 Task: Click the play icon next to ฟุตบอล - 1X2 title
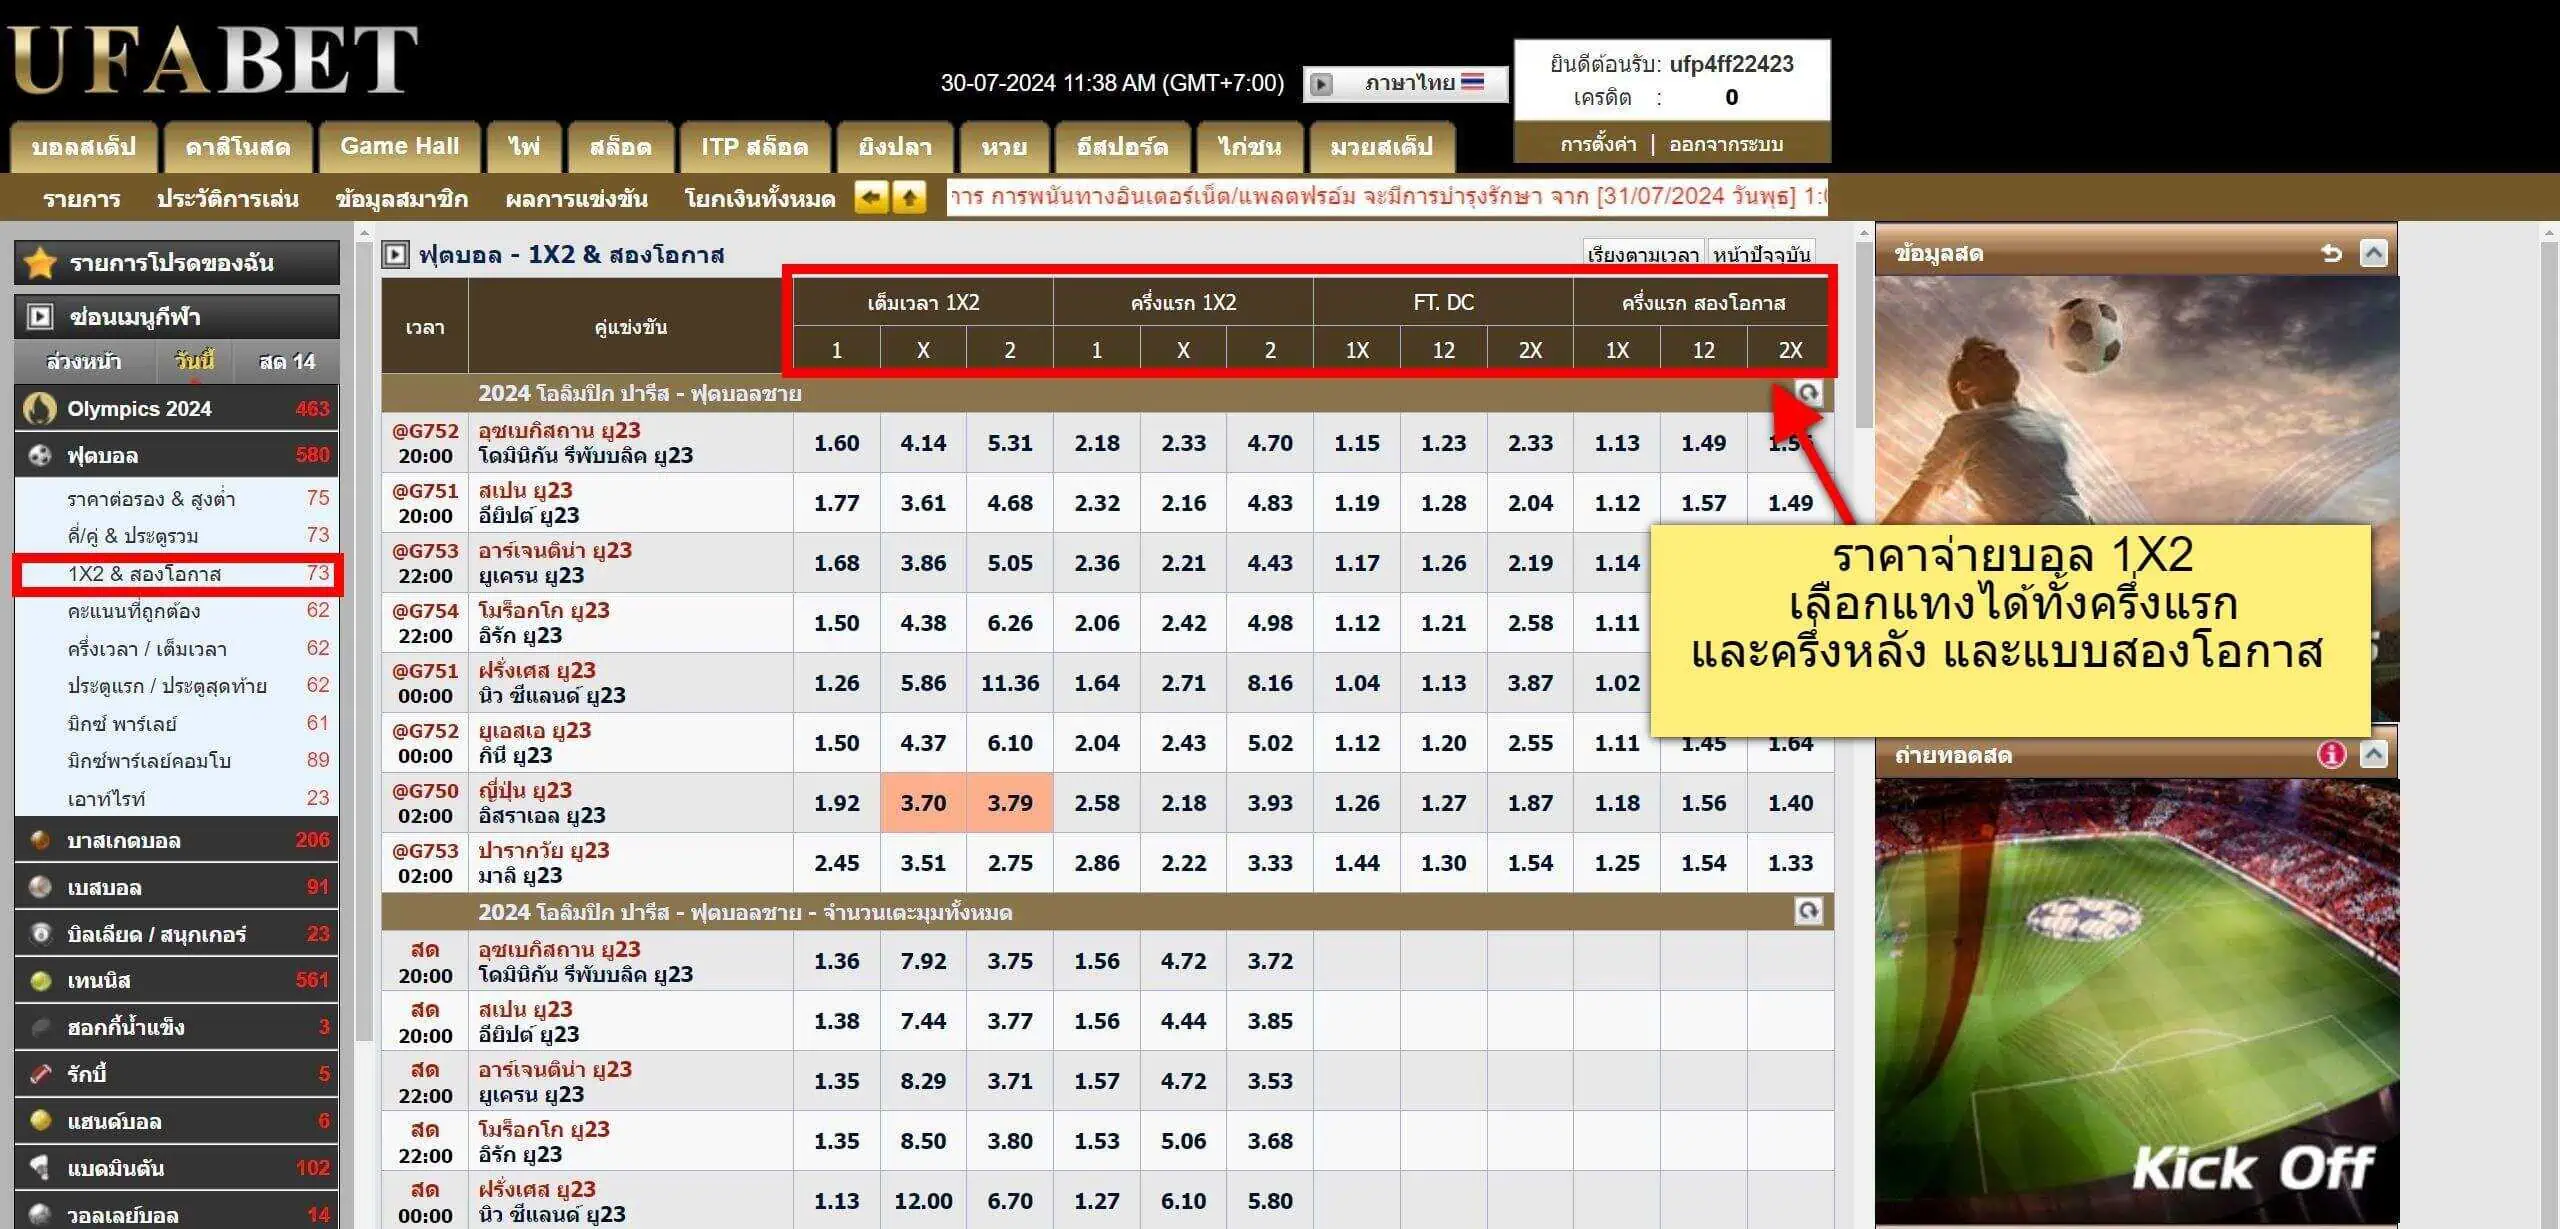[396, 254]
